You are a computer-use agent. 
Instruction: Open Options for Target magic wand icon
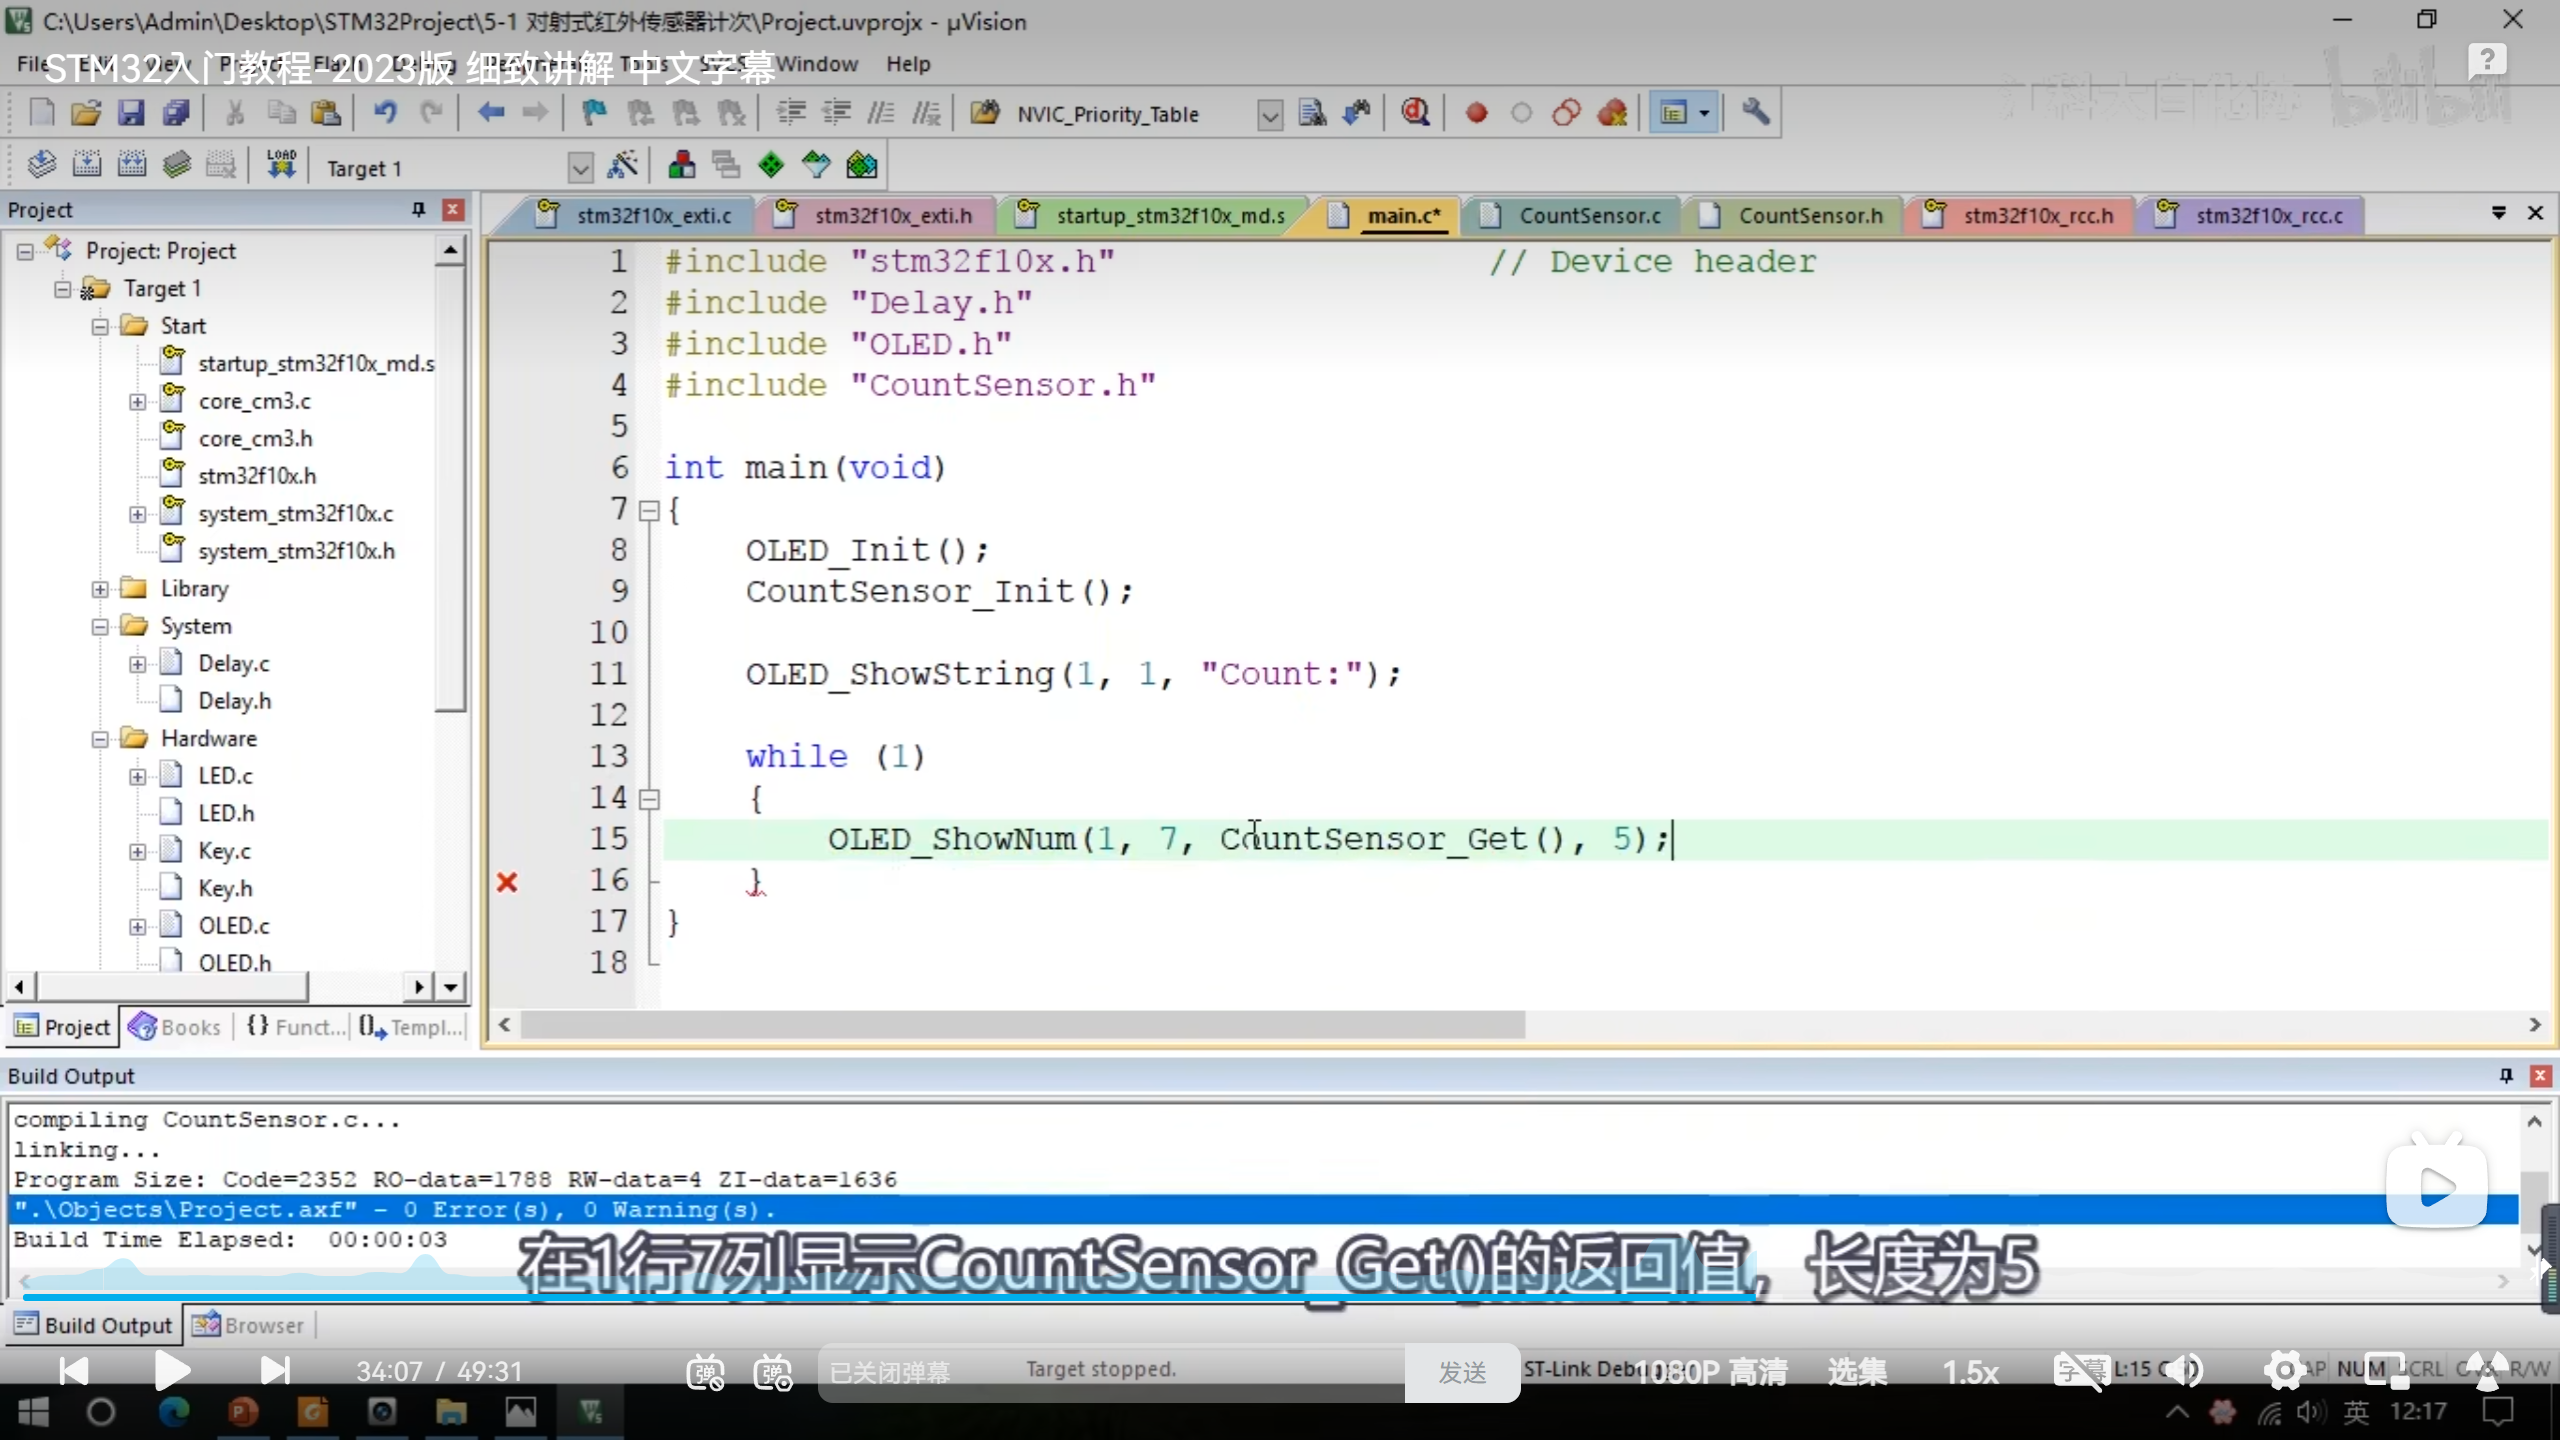622,165
